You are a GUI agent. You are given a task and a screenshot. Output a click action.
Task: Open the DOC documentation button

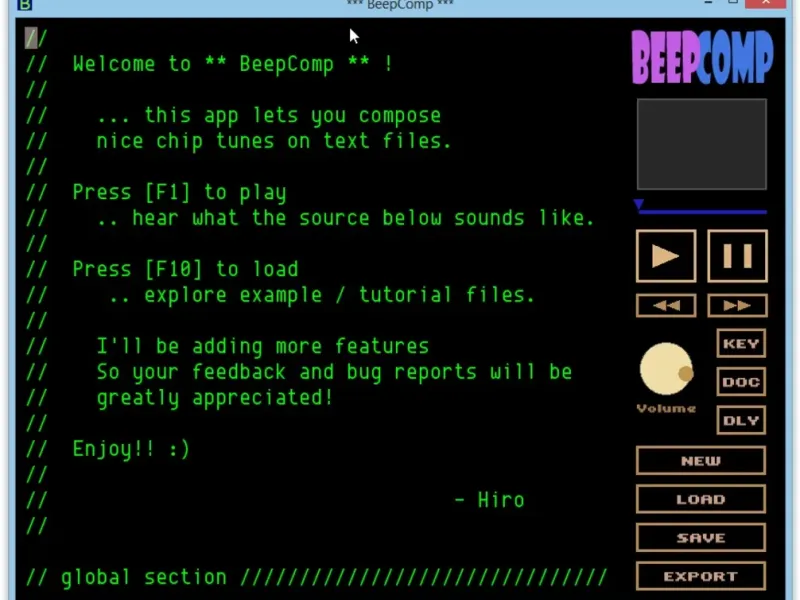(x=741, y=382)
